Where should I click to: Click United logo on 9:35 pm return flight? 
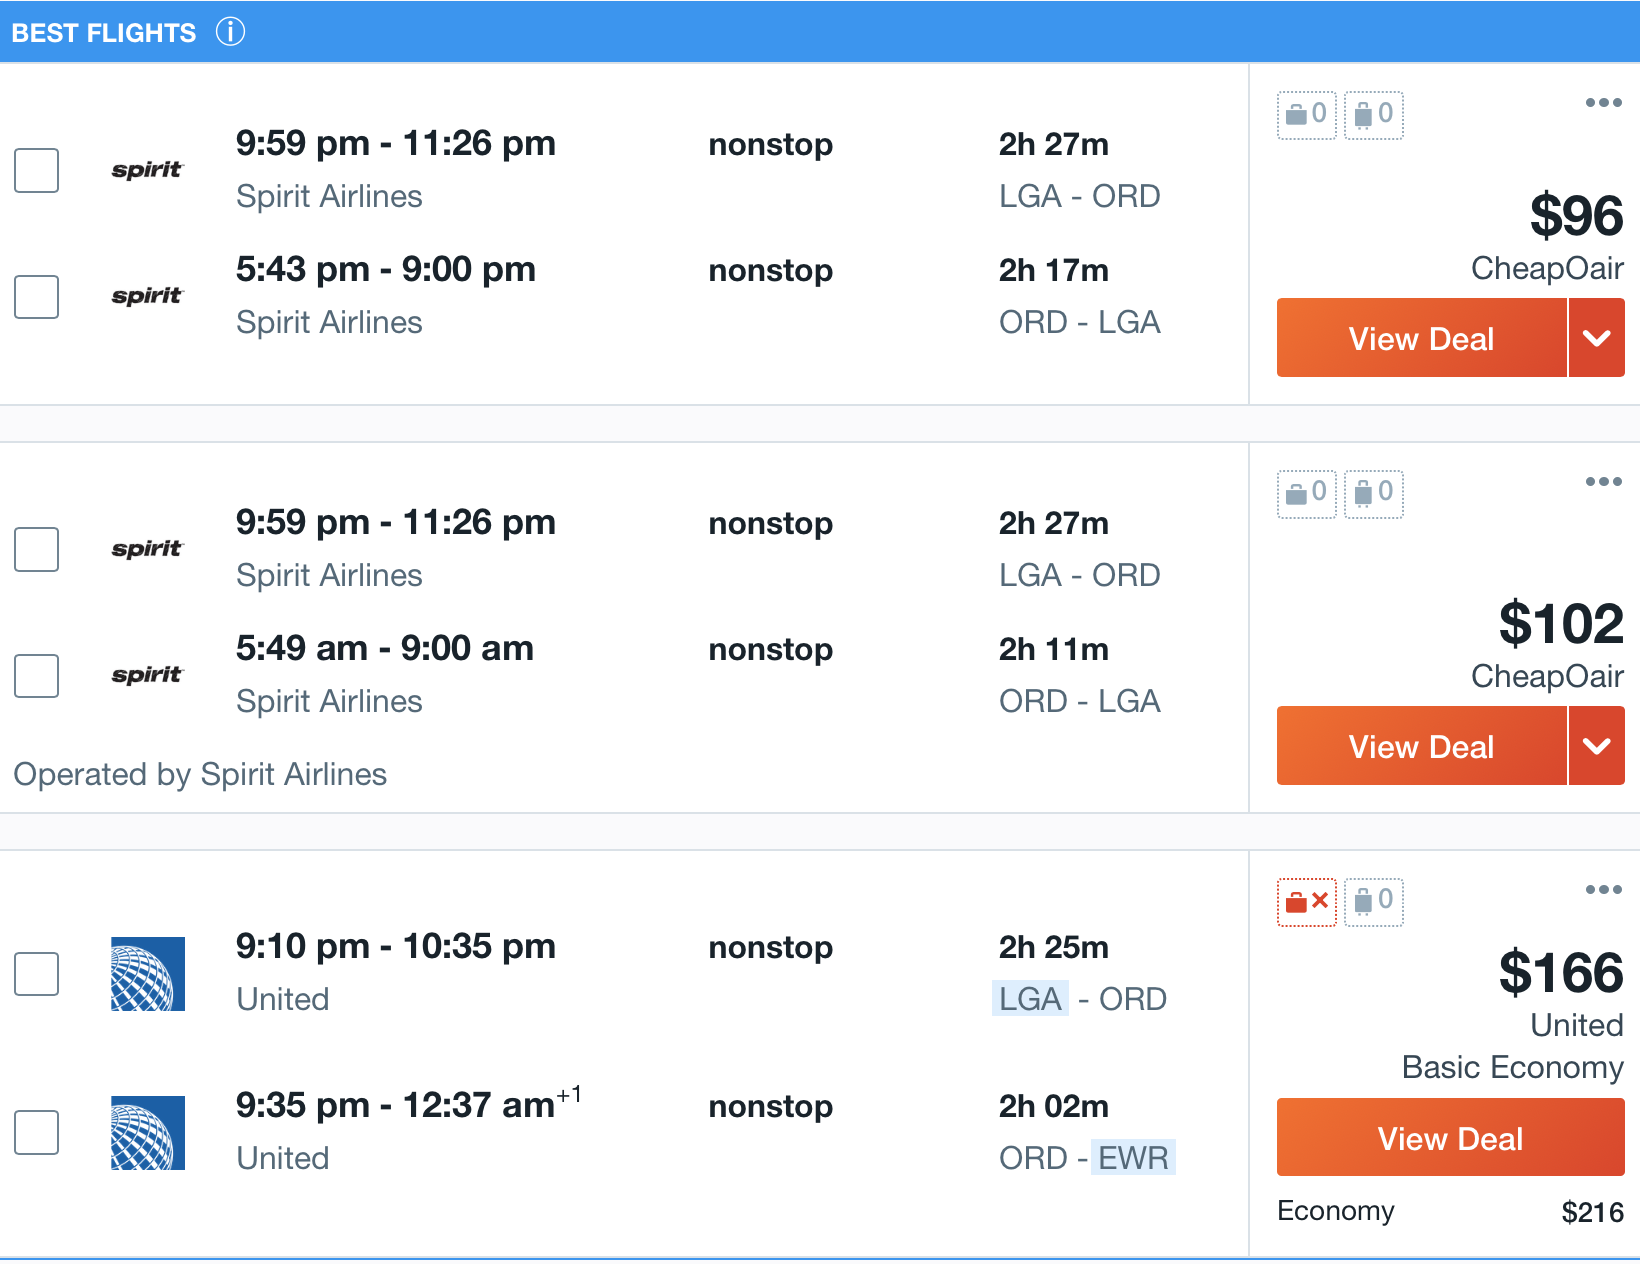tap(147, 1132)
